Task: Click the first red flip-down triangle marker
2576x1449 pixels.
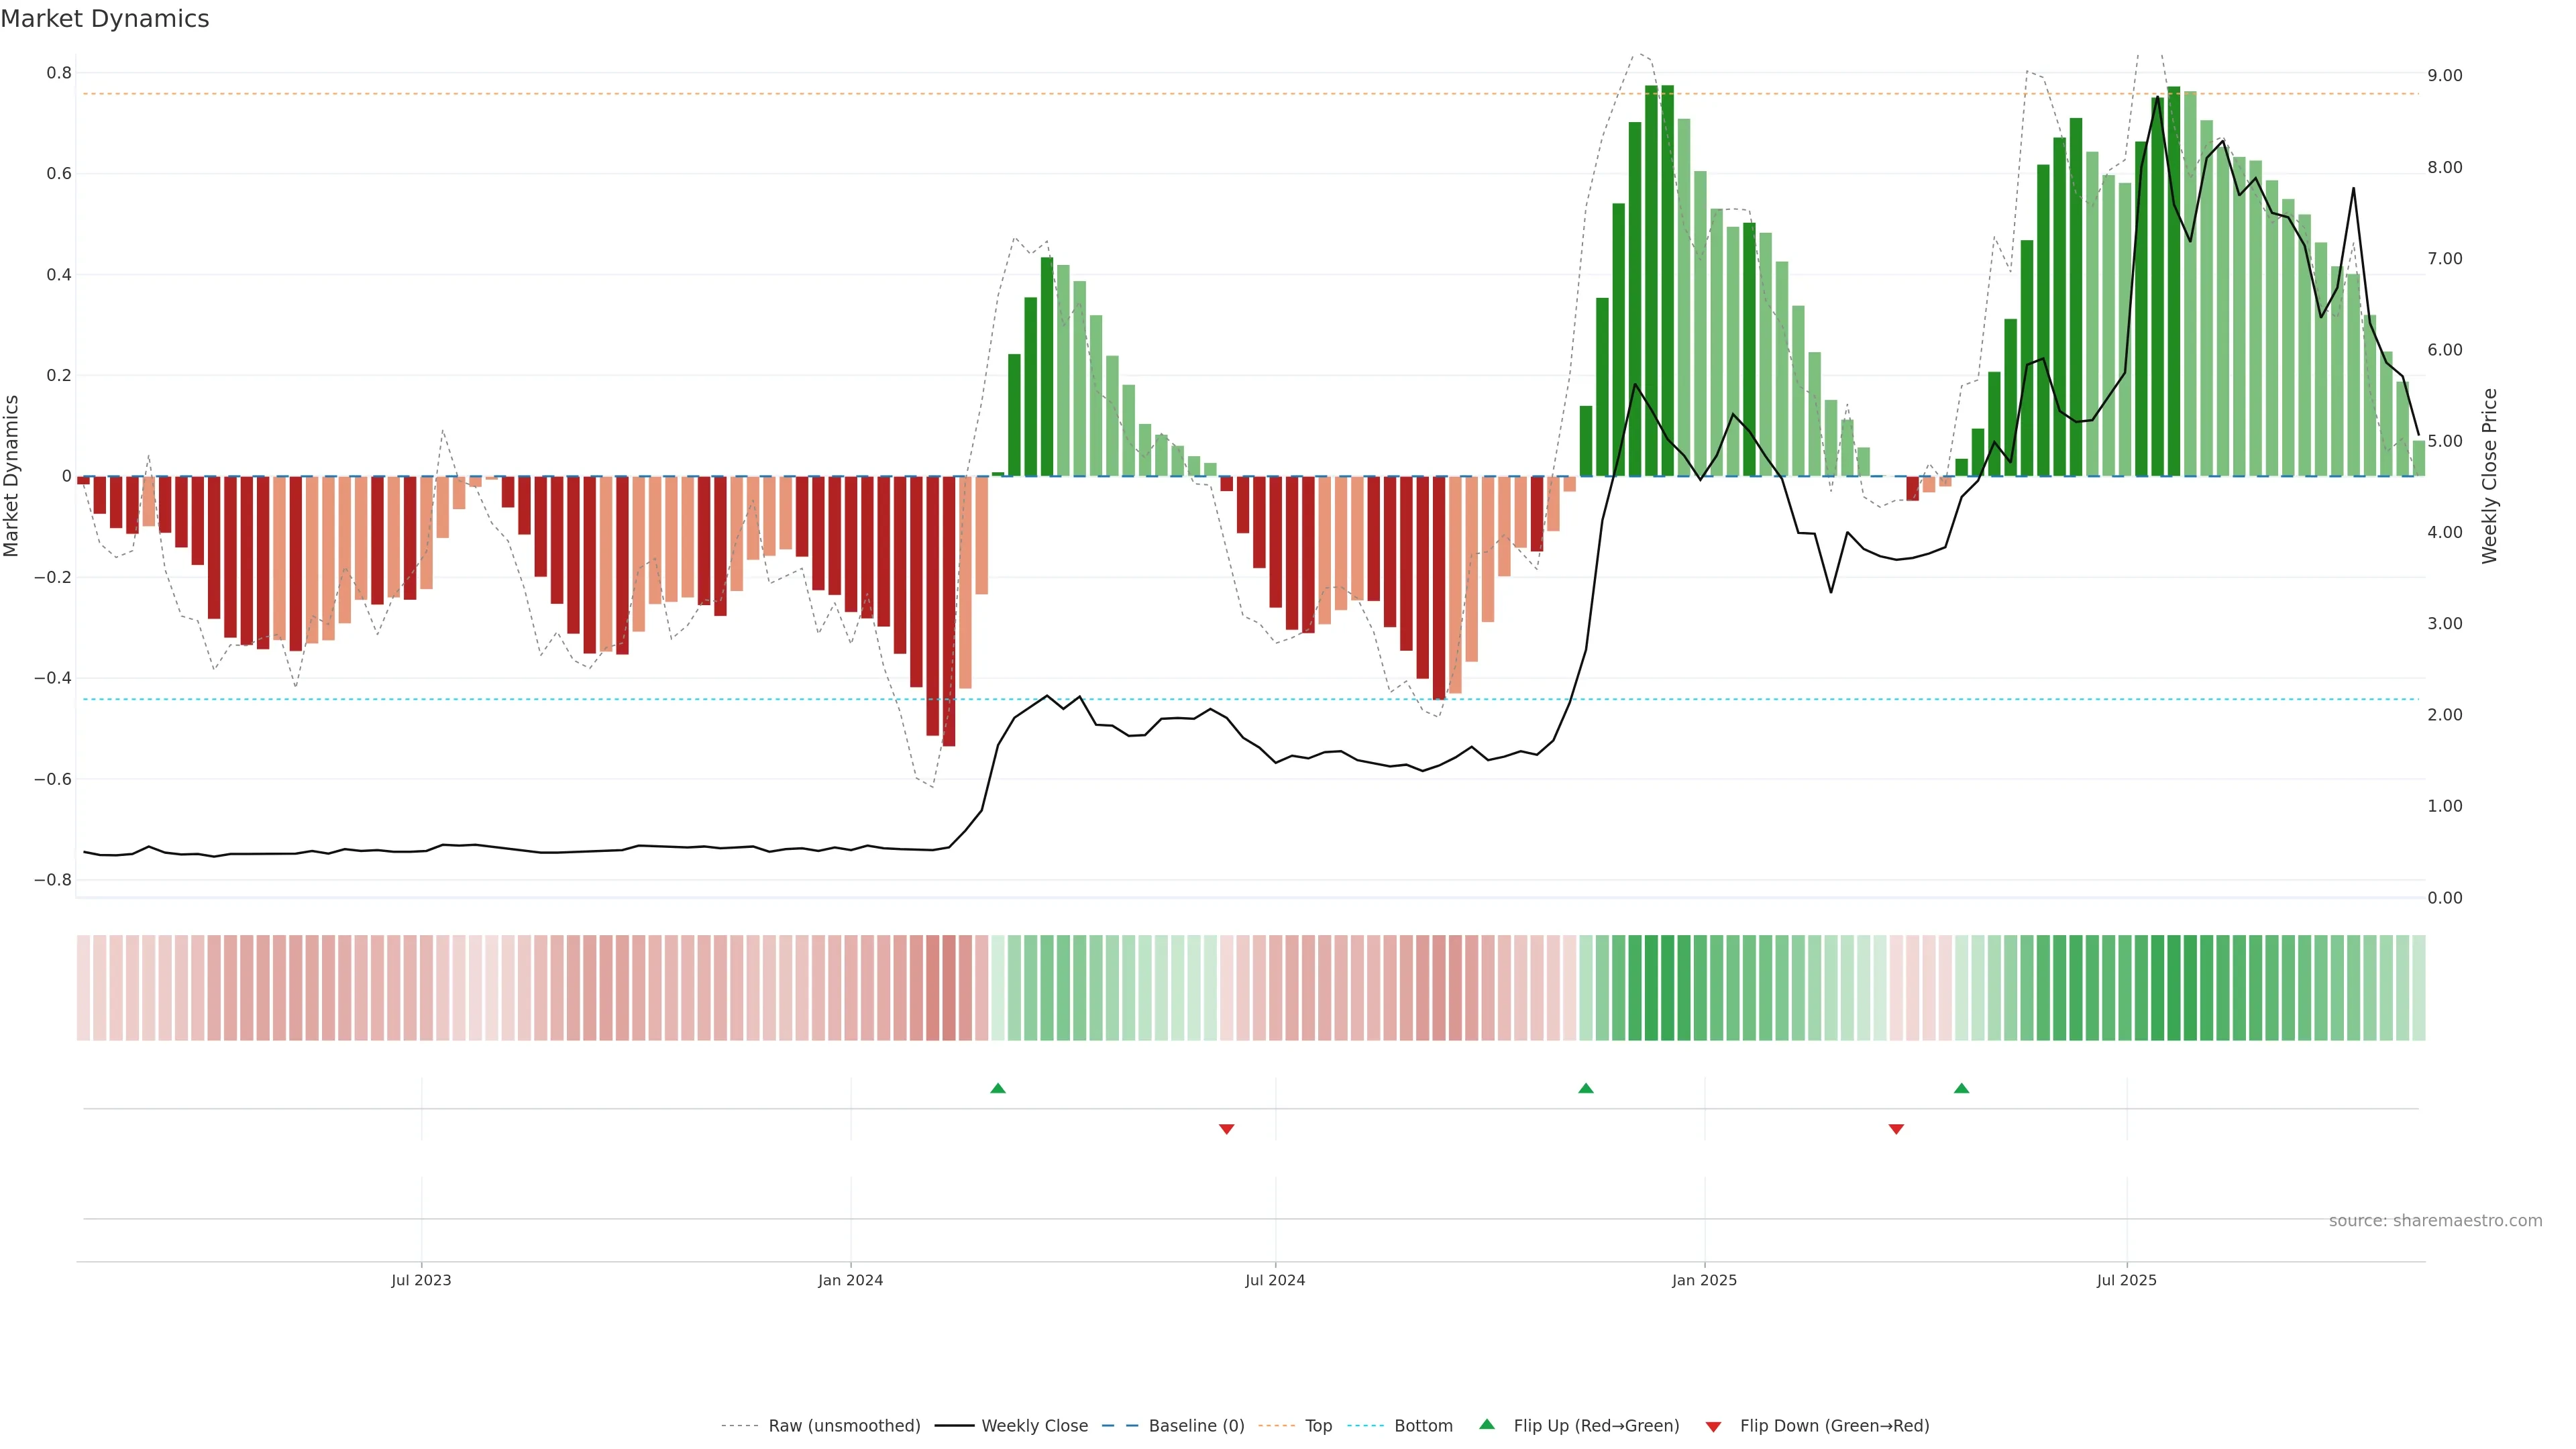Action: [1226, 1129]
